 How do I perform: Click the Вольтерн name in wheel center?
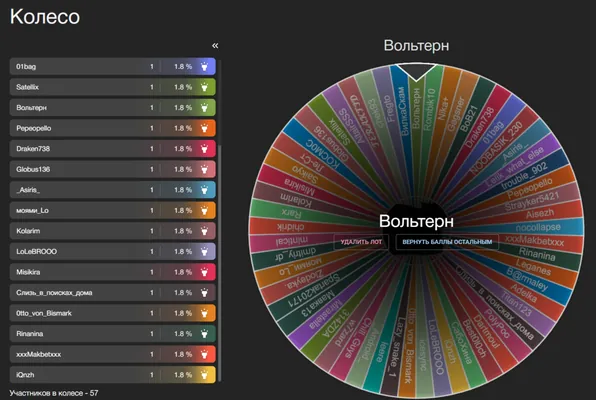click(416, 221)
